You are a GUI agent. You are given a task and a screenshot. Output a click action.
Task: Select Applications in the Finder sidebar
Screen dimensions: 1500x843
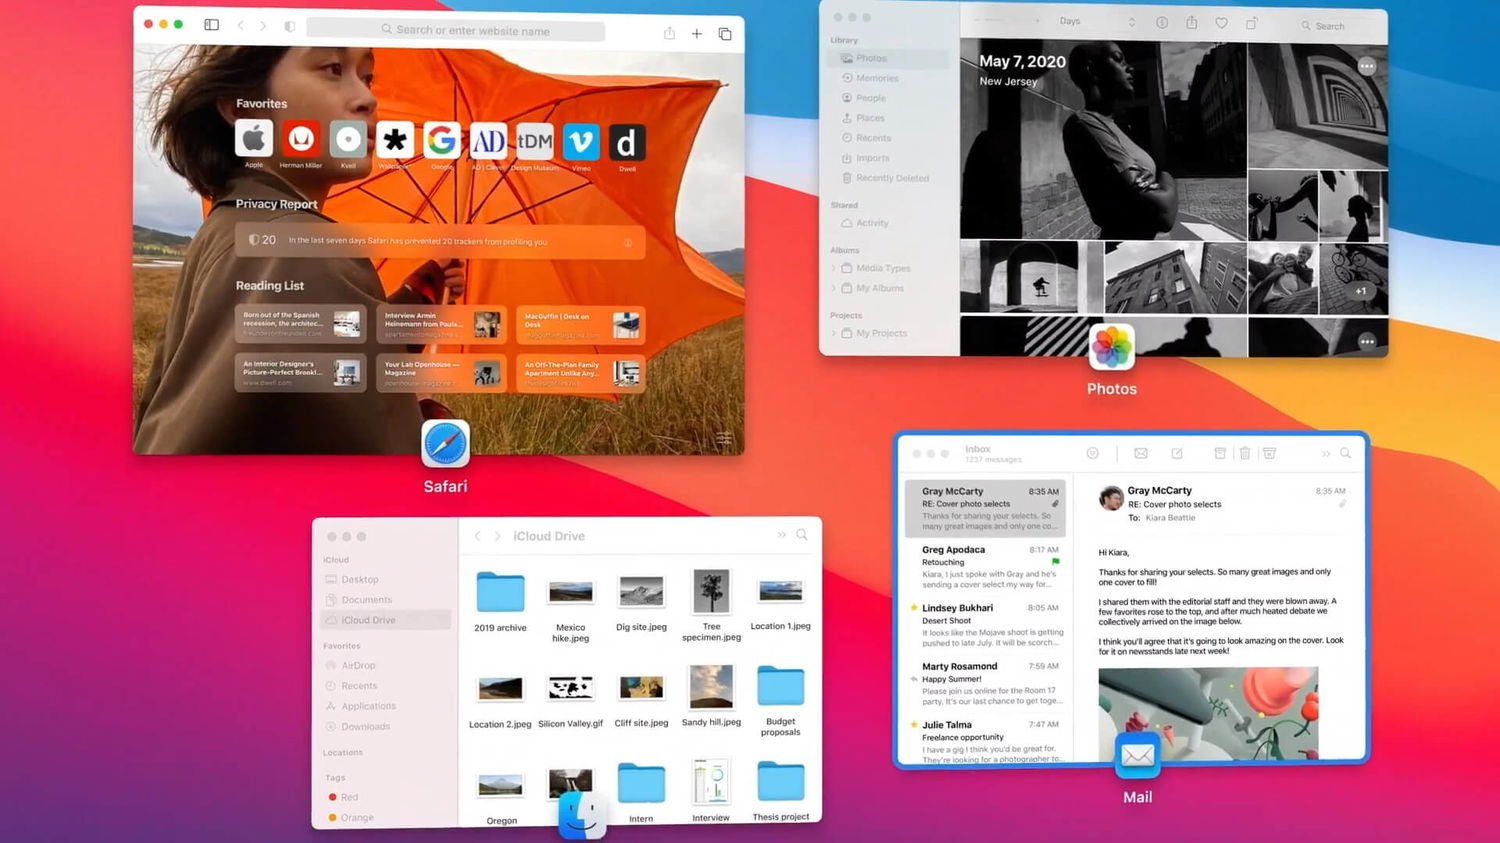click(368, 706)
